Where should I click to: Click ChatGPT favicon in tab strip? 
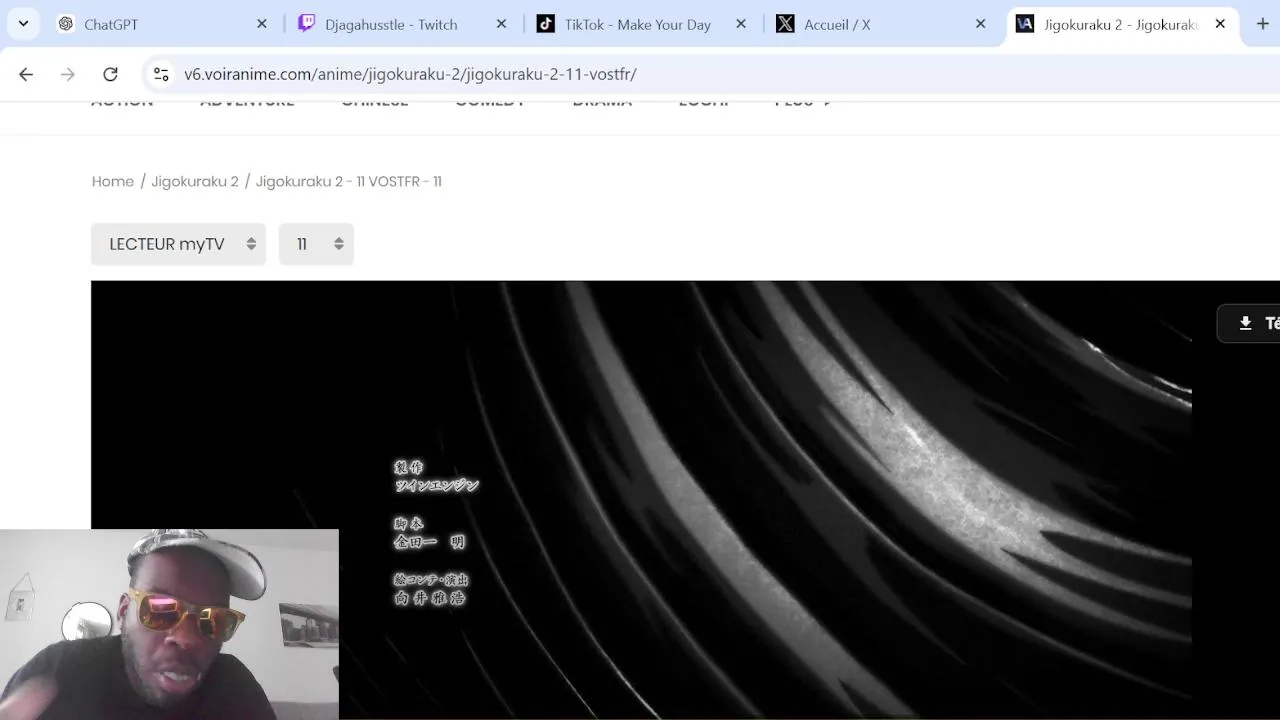[x=66, y=24]
